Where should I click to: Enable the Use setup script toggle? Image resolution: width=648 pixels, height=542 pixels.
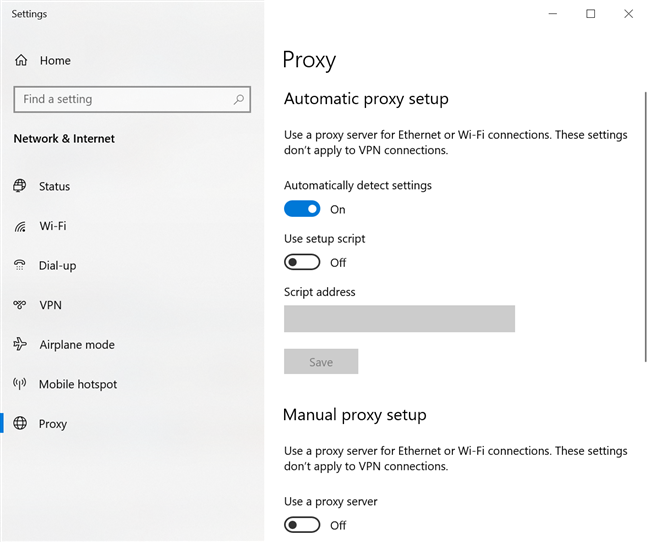click(x=302, y=262)
